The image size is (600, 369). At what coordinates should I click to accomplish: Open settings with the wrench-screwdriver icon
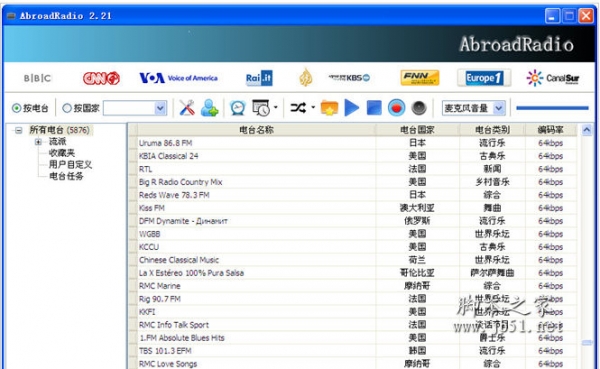[187, 108]
